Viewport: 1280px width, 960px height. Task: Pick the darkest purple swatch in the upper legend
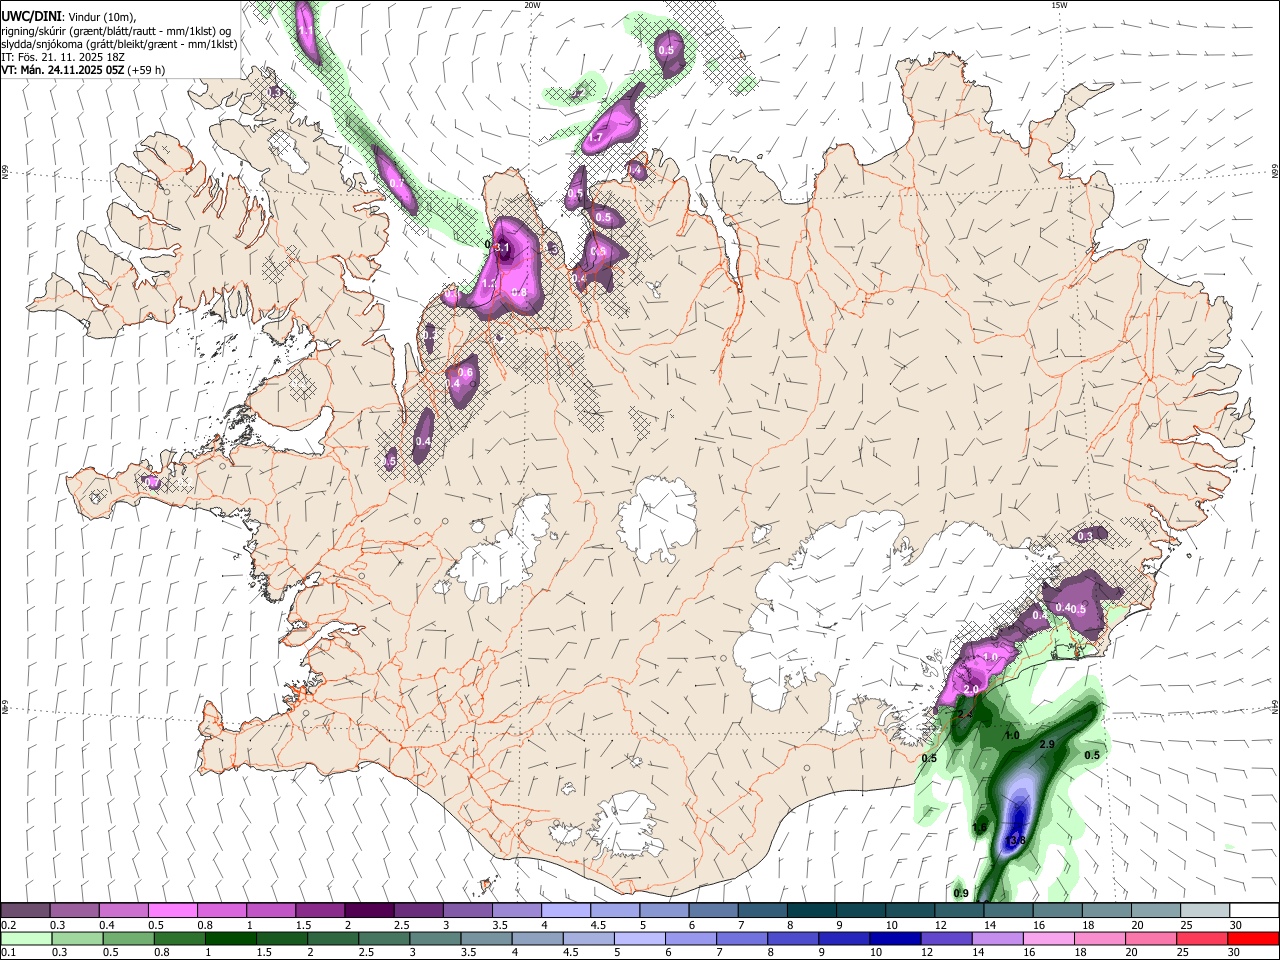coord(369,911)
